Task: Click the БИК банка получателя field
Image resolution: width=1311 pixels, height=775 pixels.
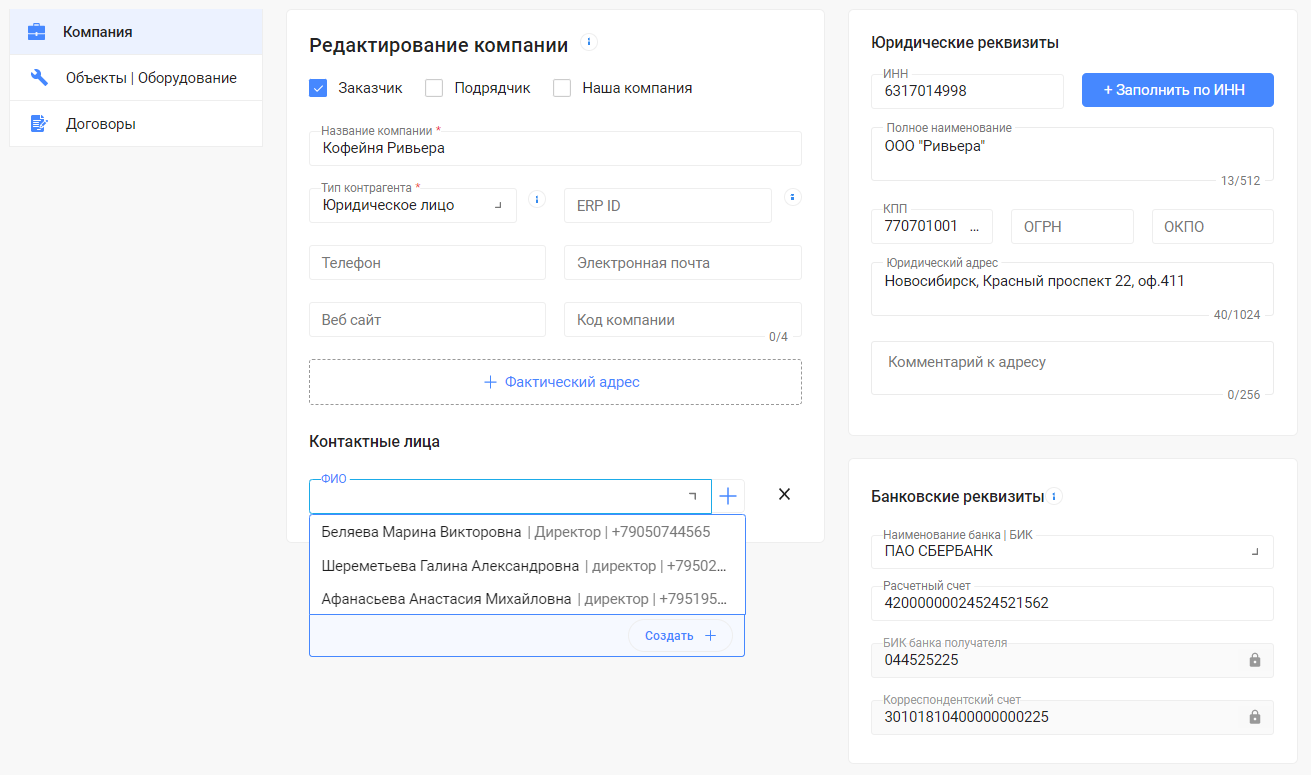Action: pos(1072,660)
